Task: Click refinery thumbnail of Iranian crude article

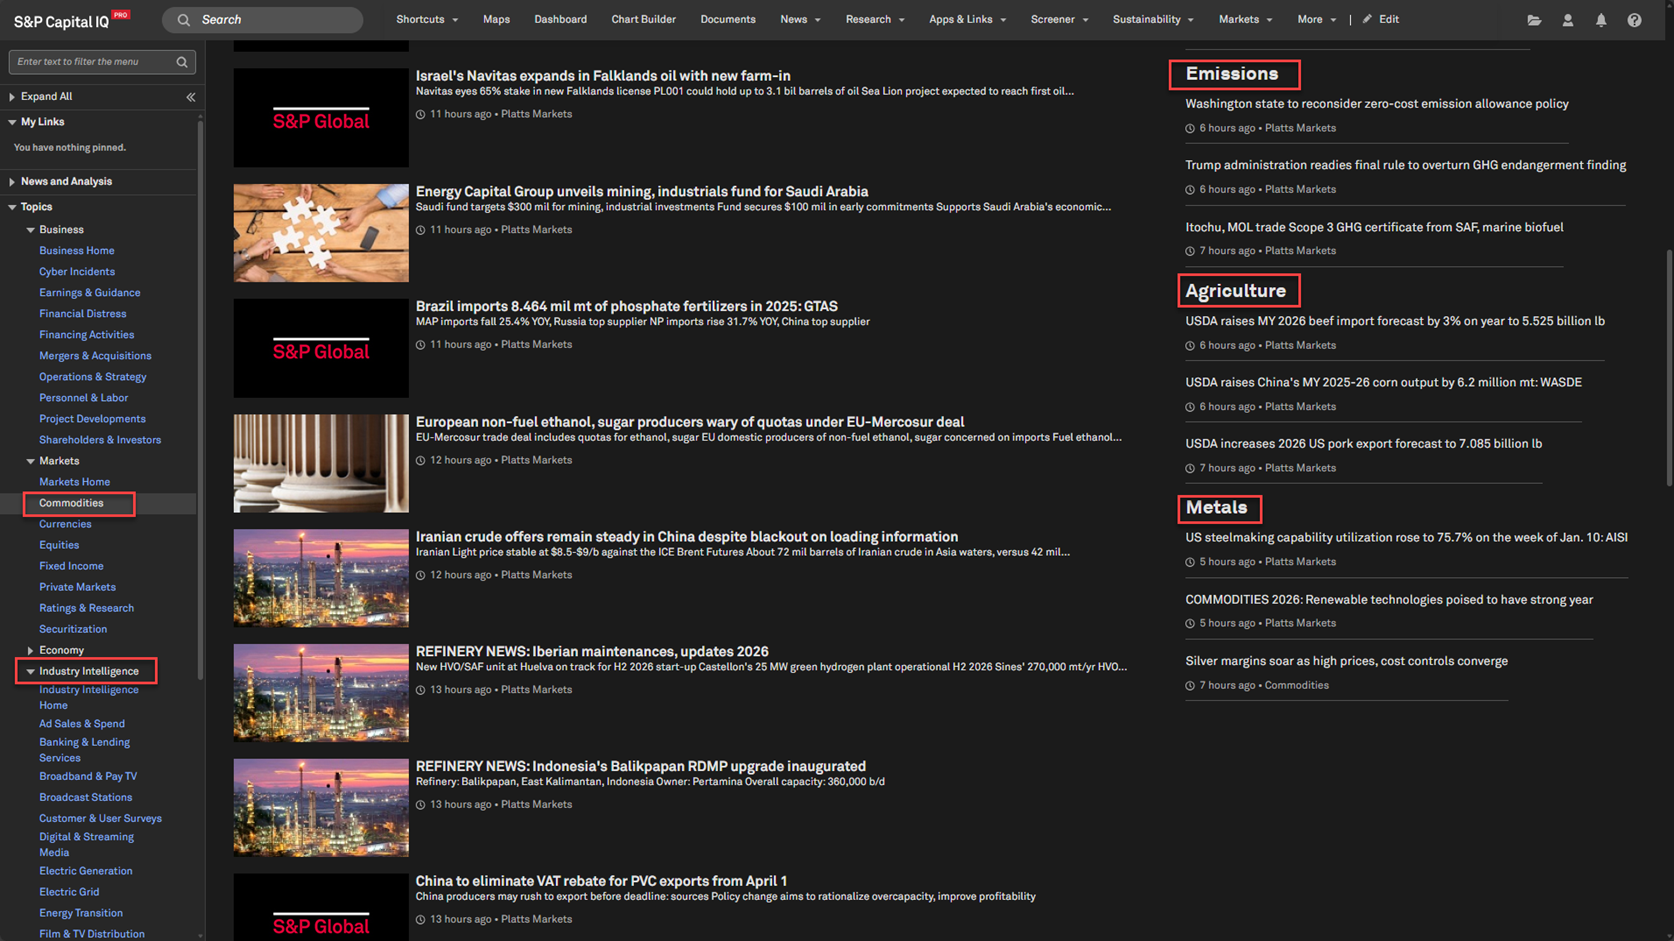Action: pos(321,578)
